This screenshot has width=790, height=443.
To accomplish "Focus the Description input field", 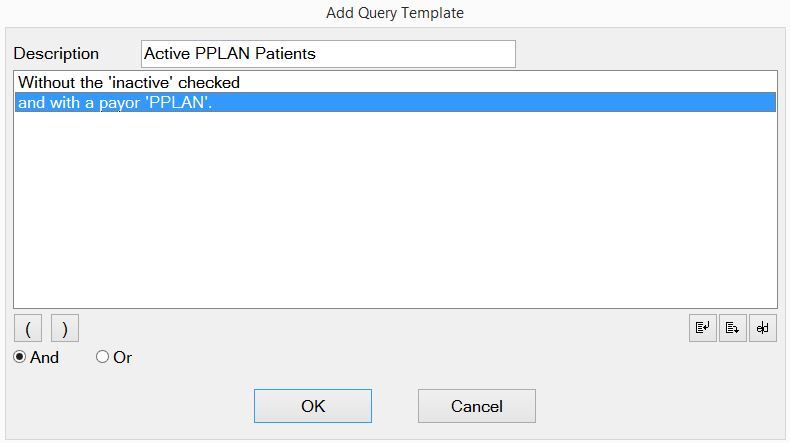I will 328,54.
